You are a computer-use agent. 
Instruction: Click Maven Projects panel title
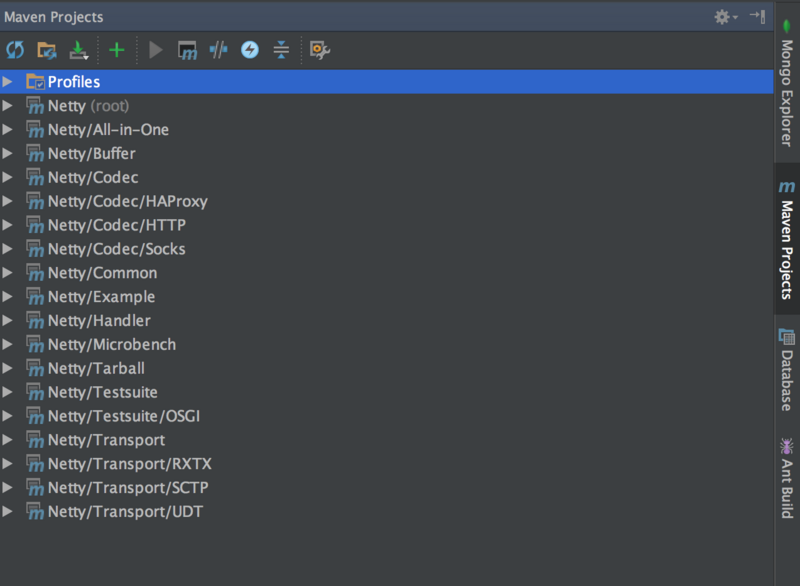coord(54,17)
